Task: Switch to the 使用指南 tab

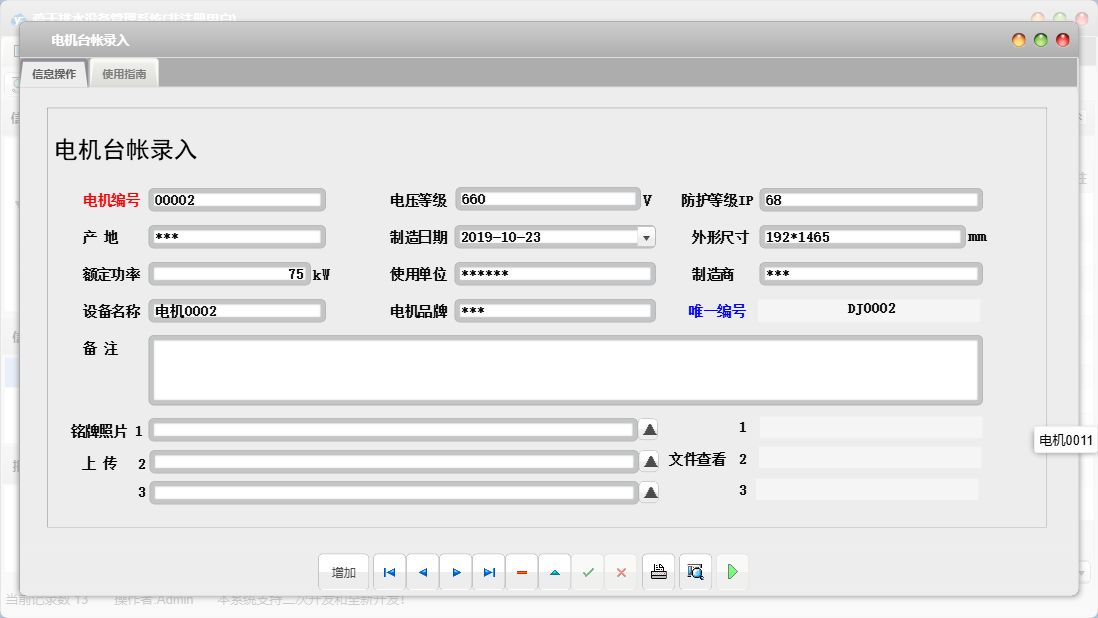Action: (124, 74)
